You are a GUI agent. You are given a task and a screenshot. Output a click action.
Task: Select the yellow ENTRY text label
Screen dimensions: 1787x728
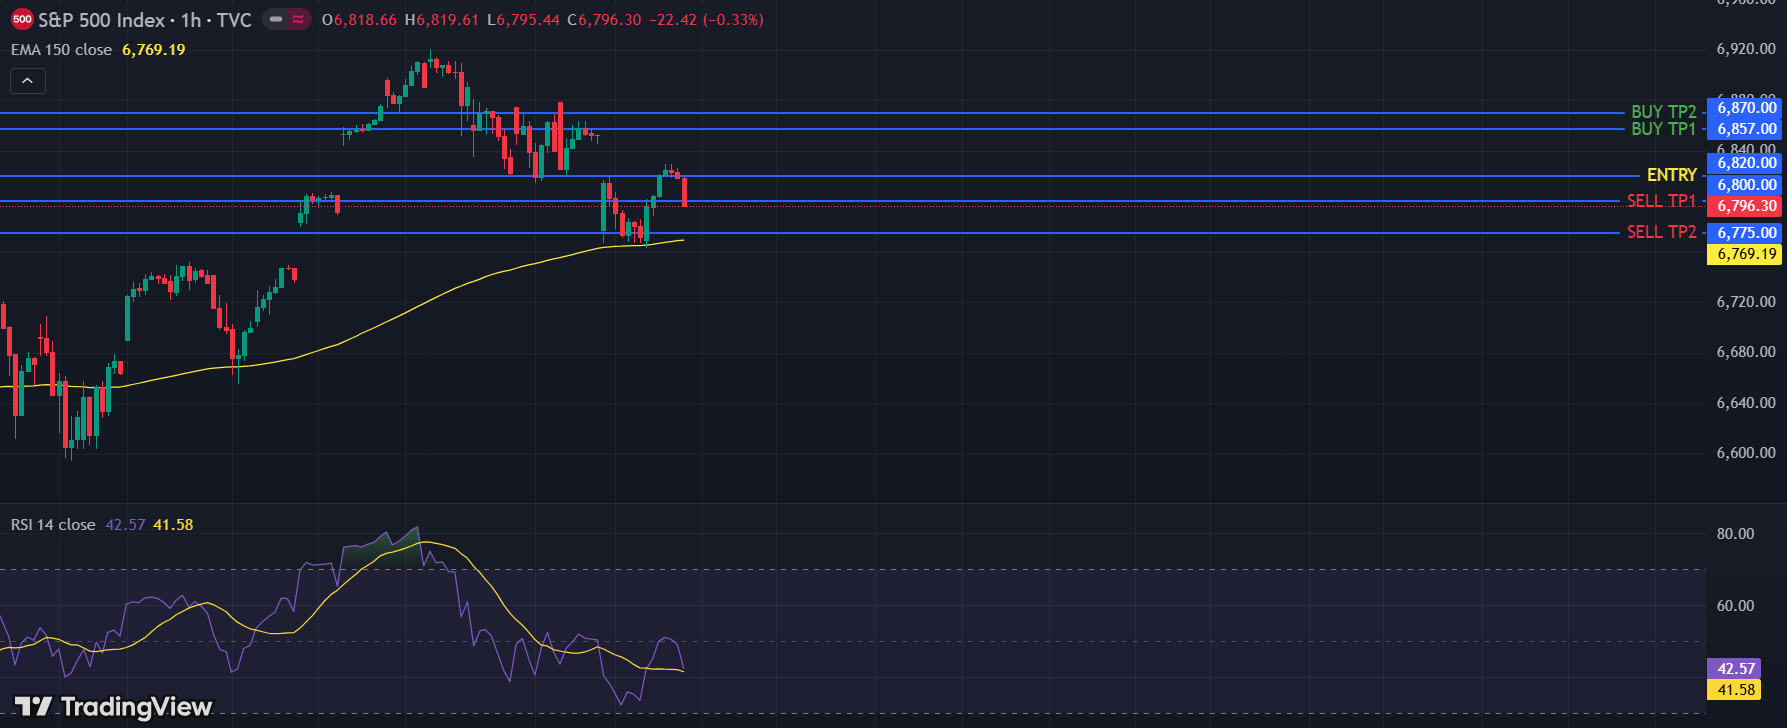[1671, 175]
